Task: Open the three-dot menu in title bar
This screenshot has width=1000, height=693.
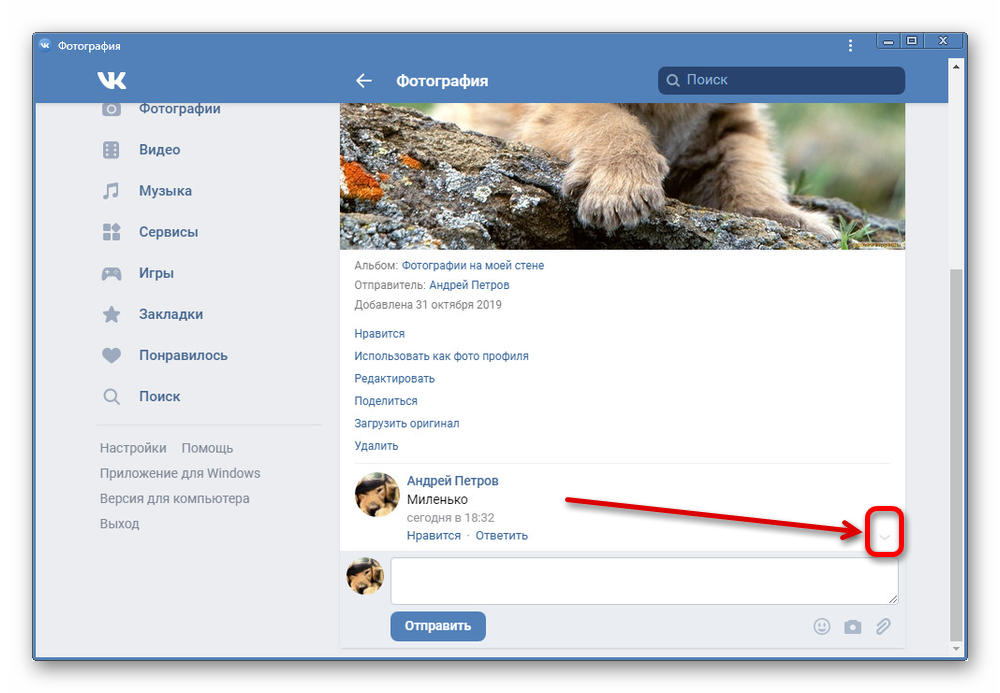Action: (850, 45)
